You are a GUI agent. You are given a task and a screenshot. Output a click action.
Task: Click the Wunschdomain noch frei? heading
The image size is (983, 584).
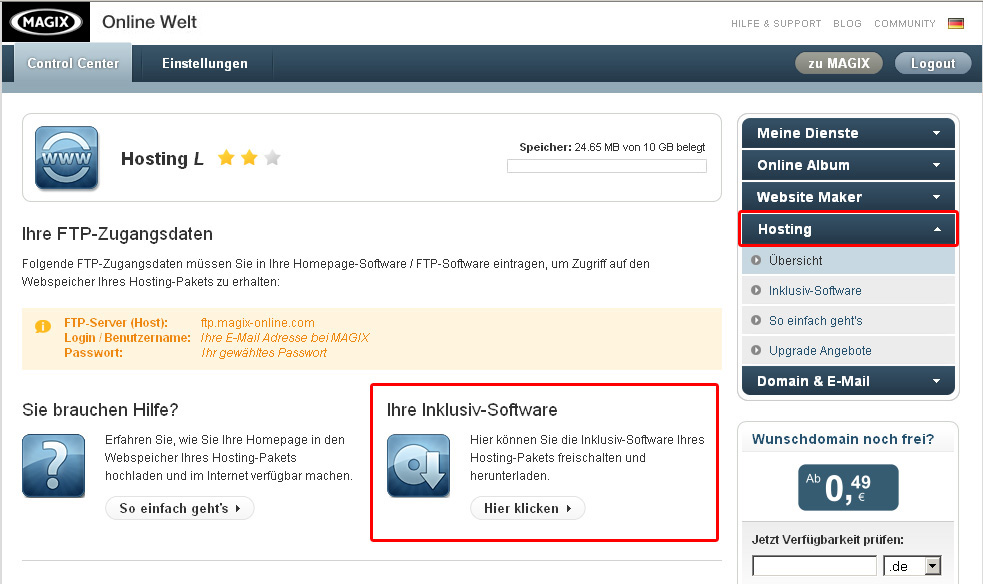point(843,439)
